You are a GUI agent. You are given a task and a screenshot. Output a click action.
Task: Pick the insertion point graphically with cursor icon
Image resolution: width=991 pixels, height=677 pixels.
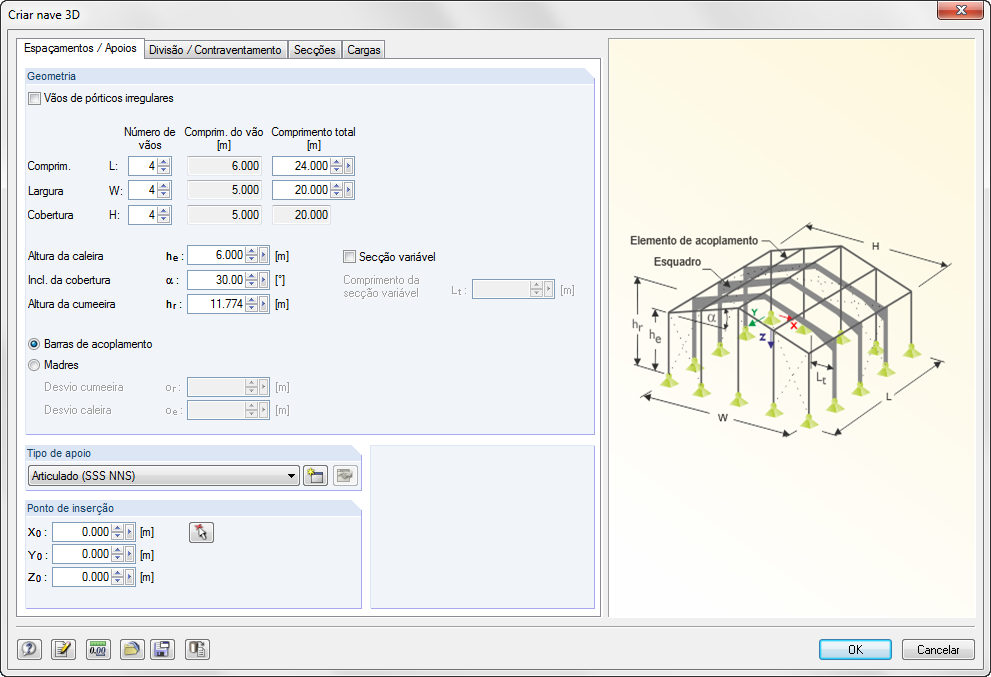(x=201, y=532)
